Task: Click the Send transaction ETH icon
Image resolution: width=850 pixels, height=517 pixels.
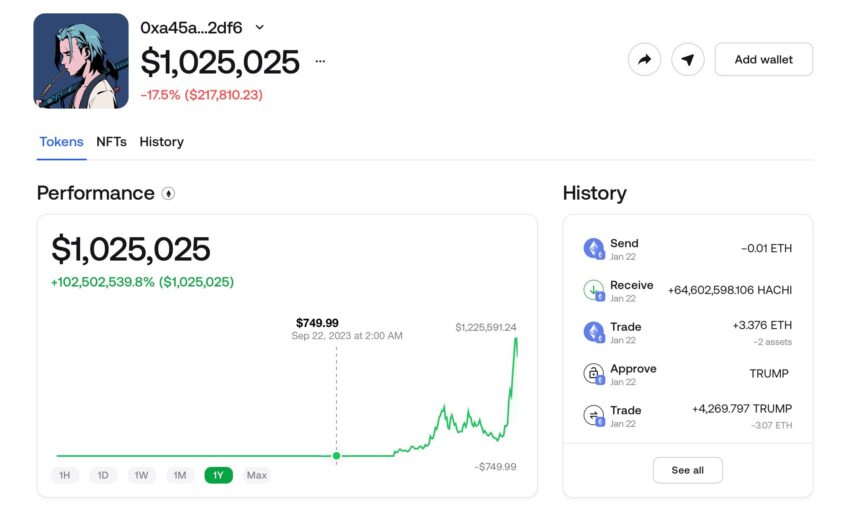Action: (594, 249)
